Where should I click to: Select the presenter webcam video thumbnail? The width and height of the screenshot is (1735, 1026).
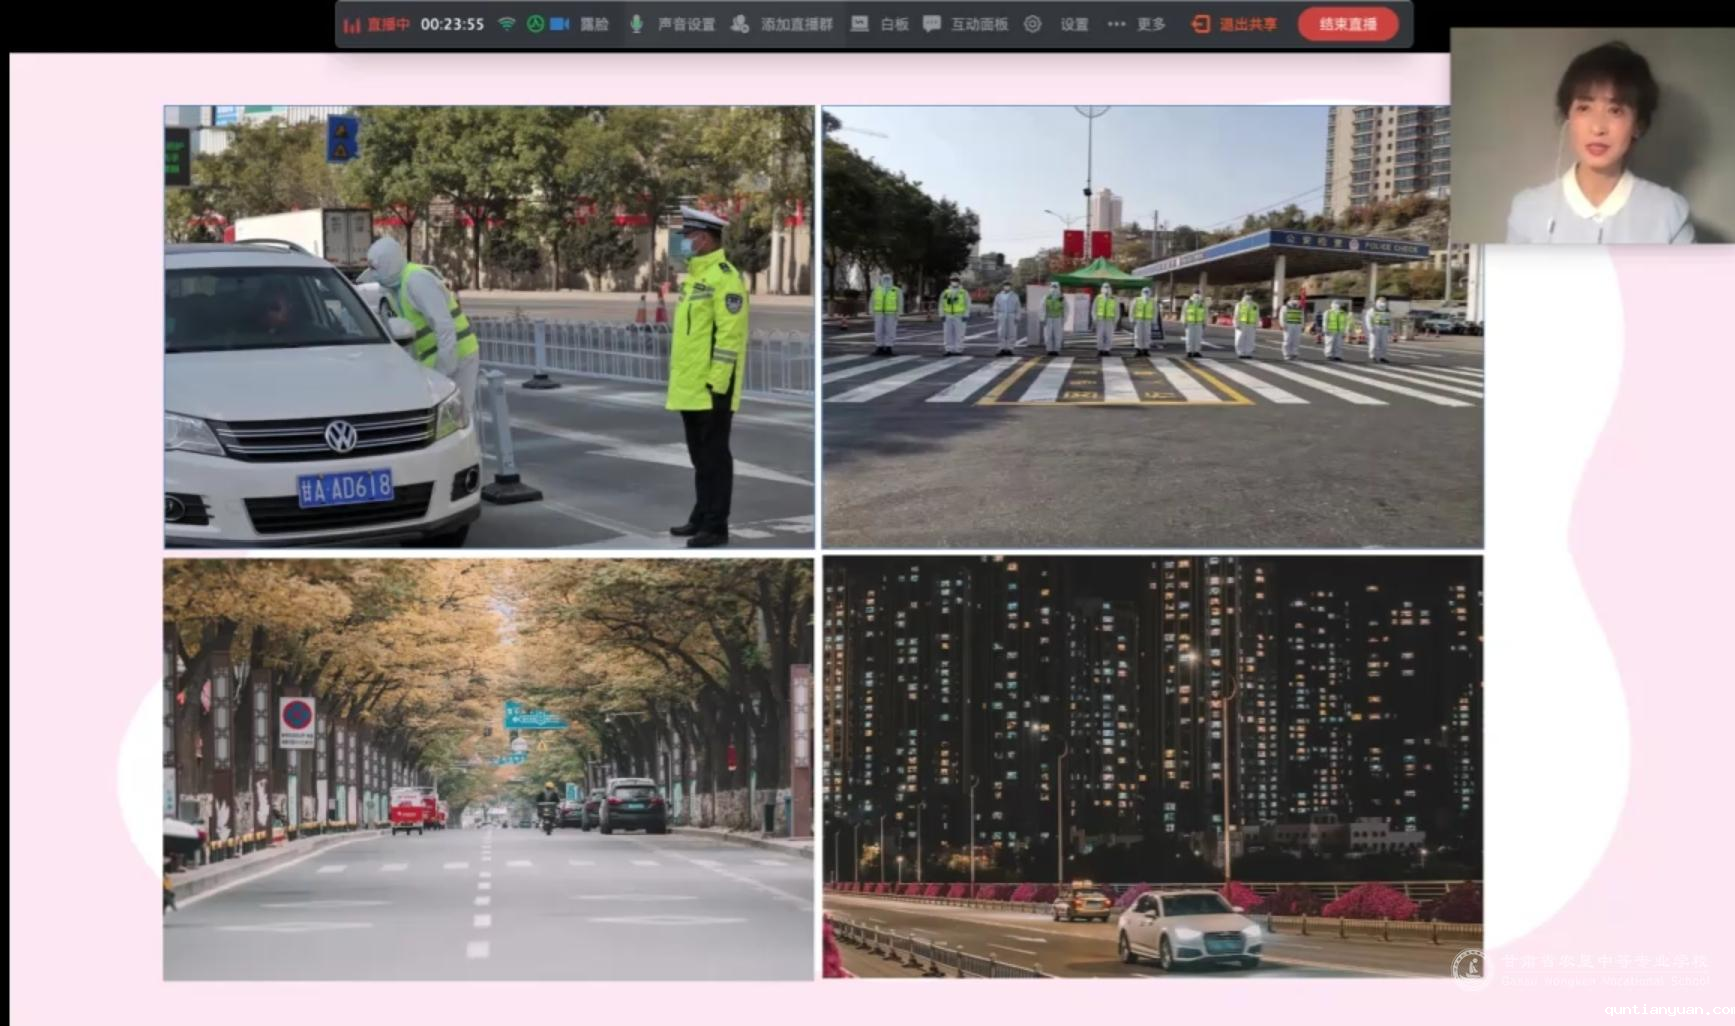click(x=1592, y=136)
